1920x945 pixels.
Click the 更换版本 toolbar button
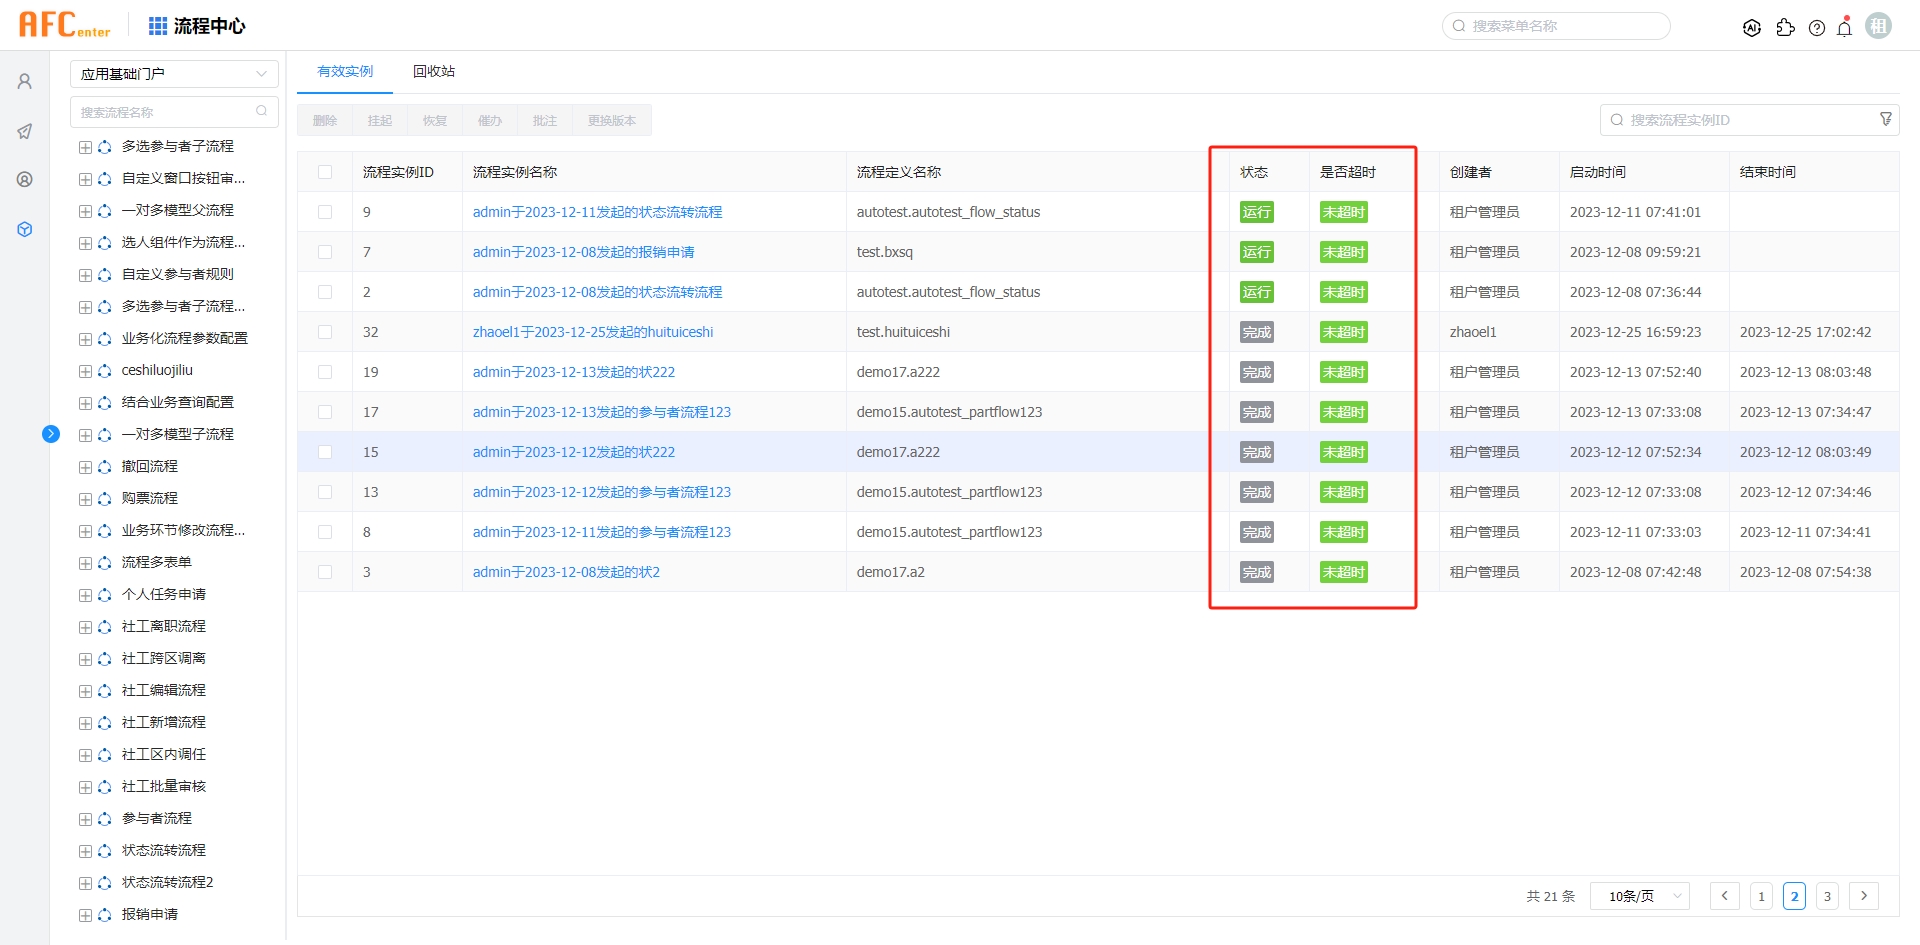pyautogui.click(x=611, y=120)
